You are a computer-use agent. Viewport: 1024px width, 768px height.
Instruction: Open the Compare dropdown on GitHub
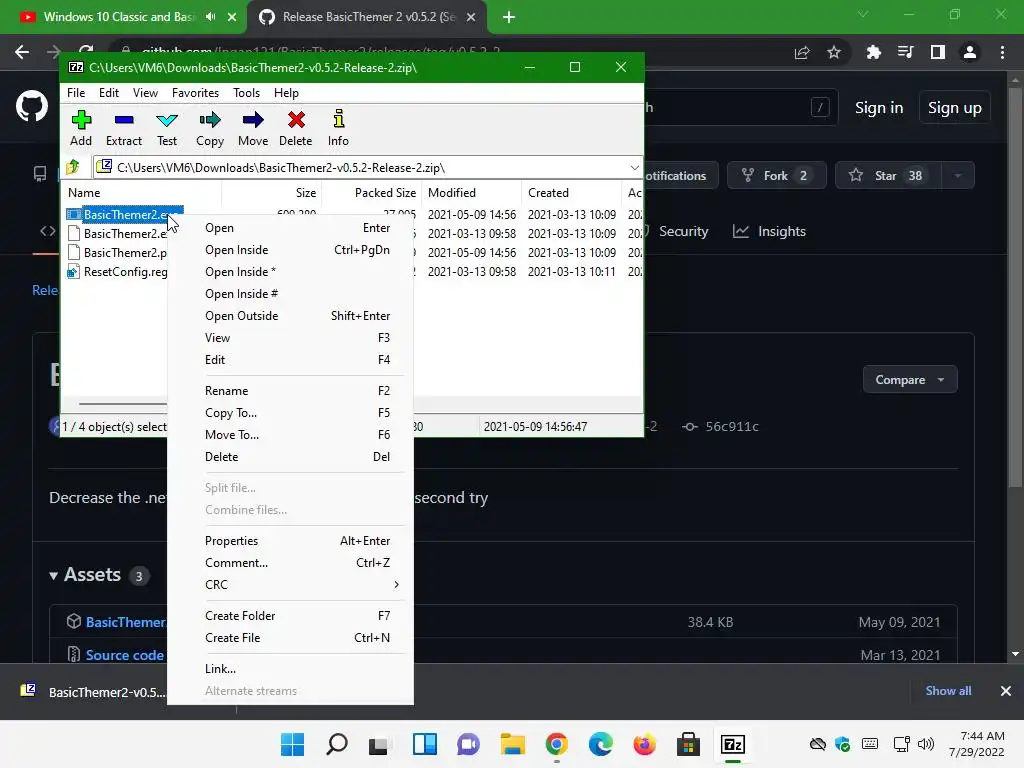click(910, 379)
